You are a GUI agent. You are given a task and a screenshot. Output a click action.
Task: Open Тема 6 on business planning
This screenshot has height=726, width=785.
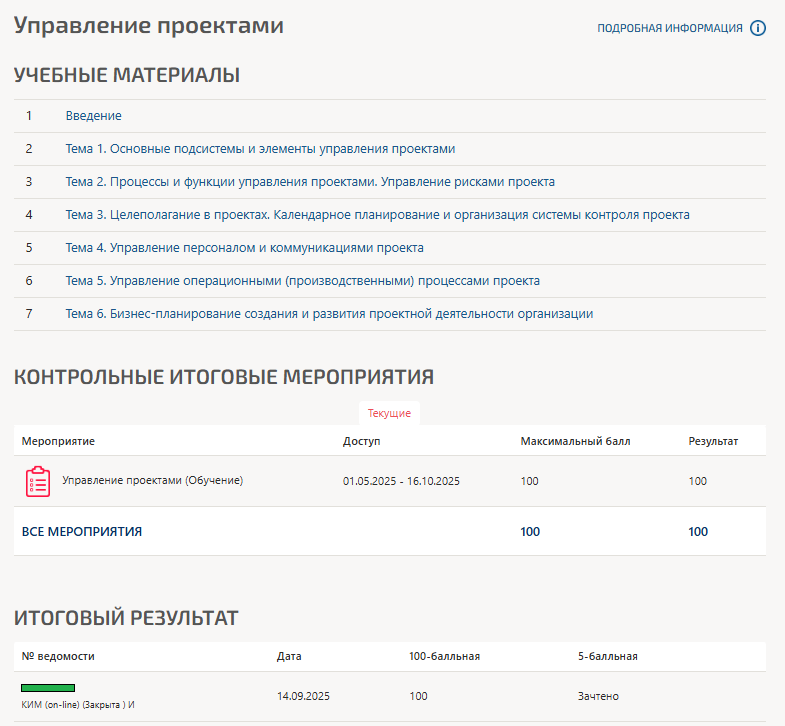pyautogui.click(x=329, y=314)
